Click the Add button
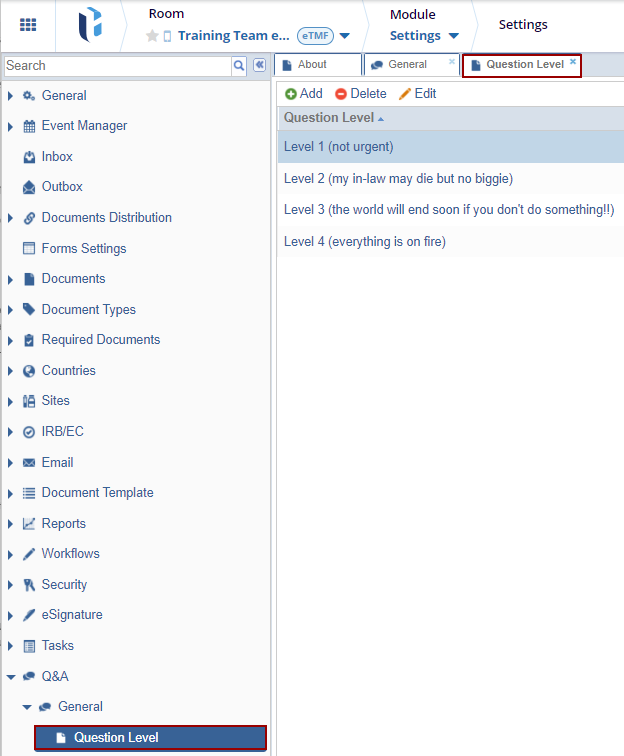Image resolution: width=624 pixels, height=756 pixels. click(x=303, y=94)
